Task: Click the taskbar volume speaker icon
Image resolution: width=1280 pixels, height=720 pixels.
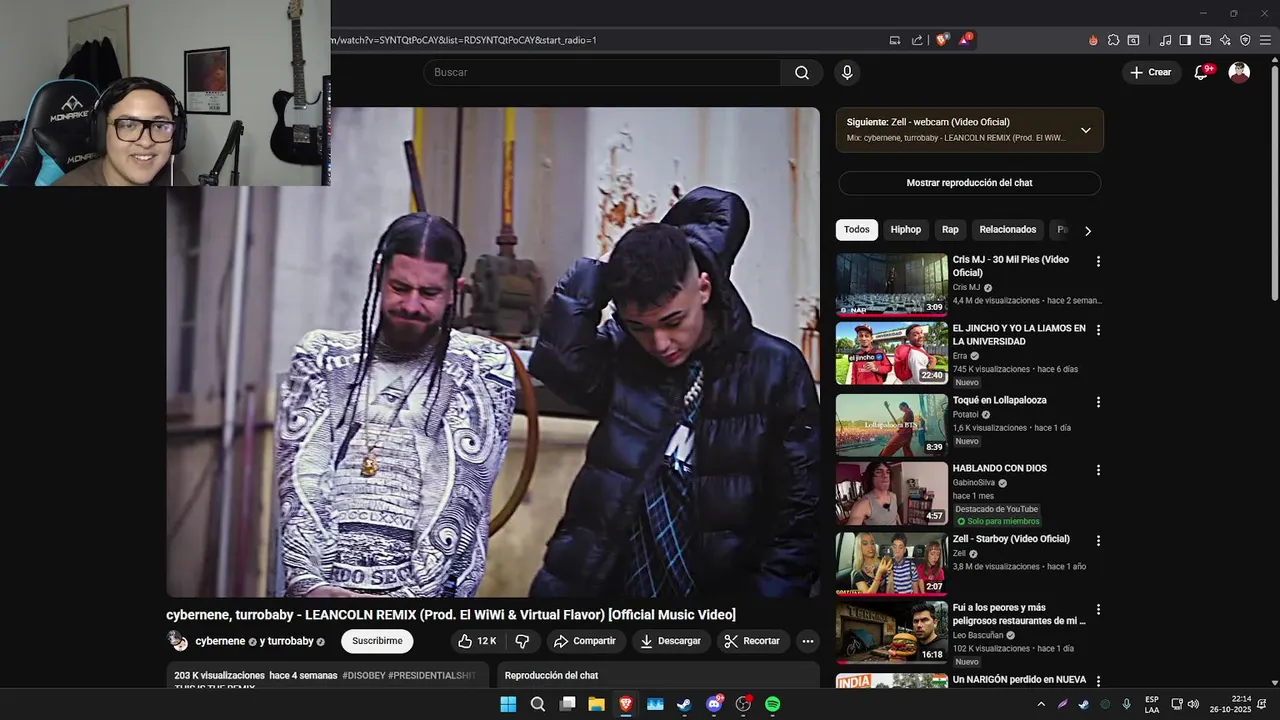Action: click(1193, 704)
